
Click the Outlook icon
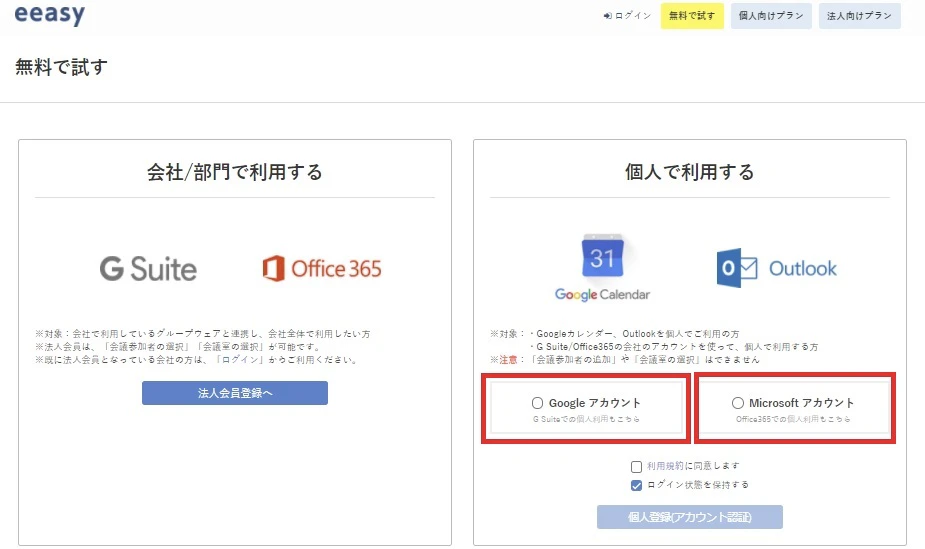[x=777, y=269]
